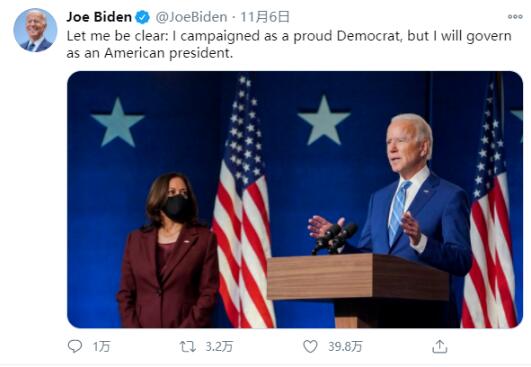Open the Joe Biden display name

[x=99, y=17]
